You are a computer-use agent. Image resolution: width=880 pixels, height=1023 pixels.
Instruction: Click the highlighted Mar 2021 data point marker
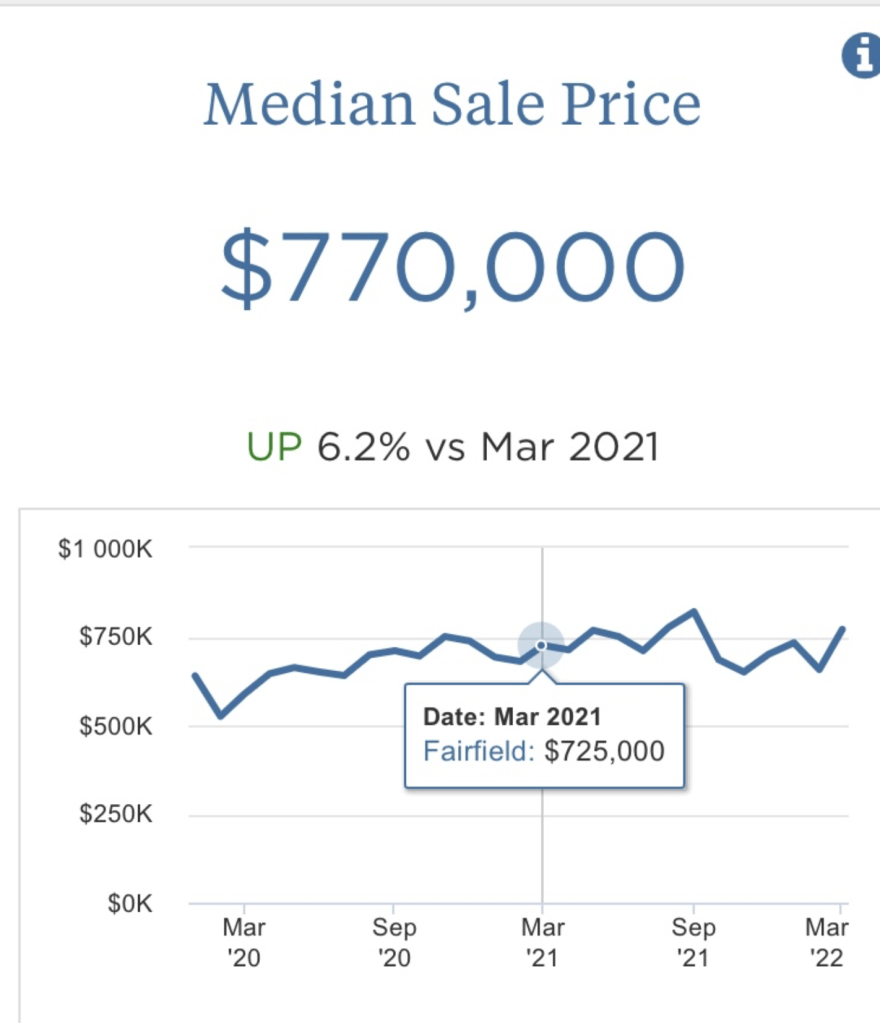541,645
